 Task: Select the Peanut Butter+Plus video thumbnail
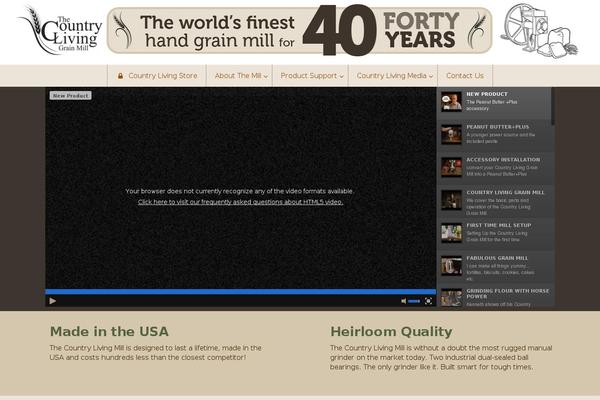[x=452, y=134]
